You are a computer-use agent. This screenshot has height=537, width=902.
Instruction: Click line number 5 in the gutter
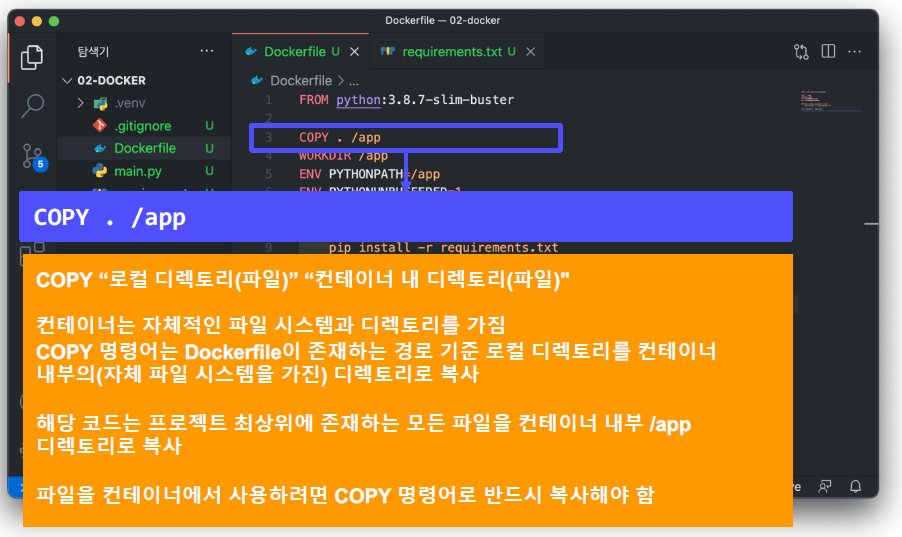tap(269, 174)
